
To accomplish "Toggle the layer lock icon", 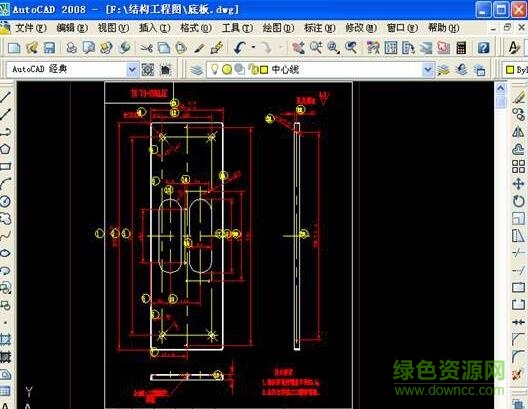I will 253,69.
